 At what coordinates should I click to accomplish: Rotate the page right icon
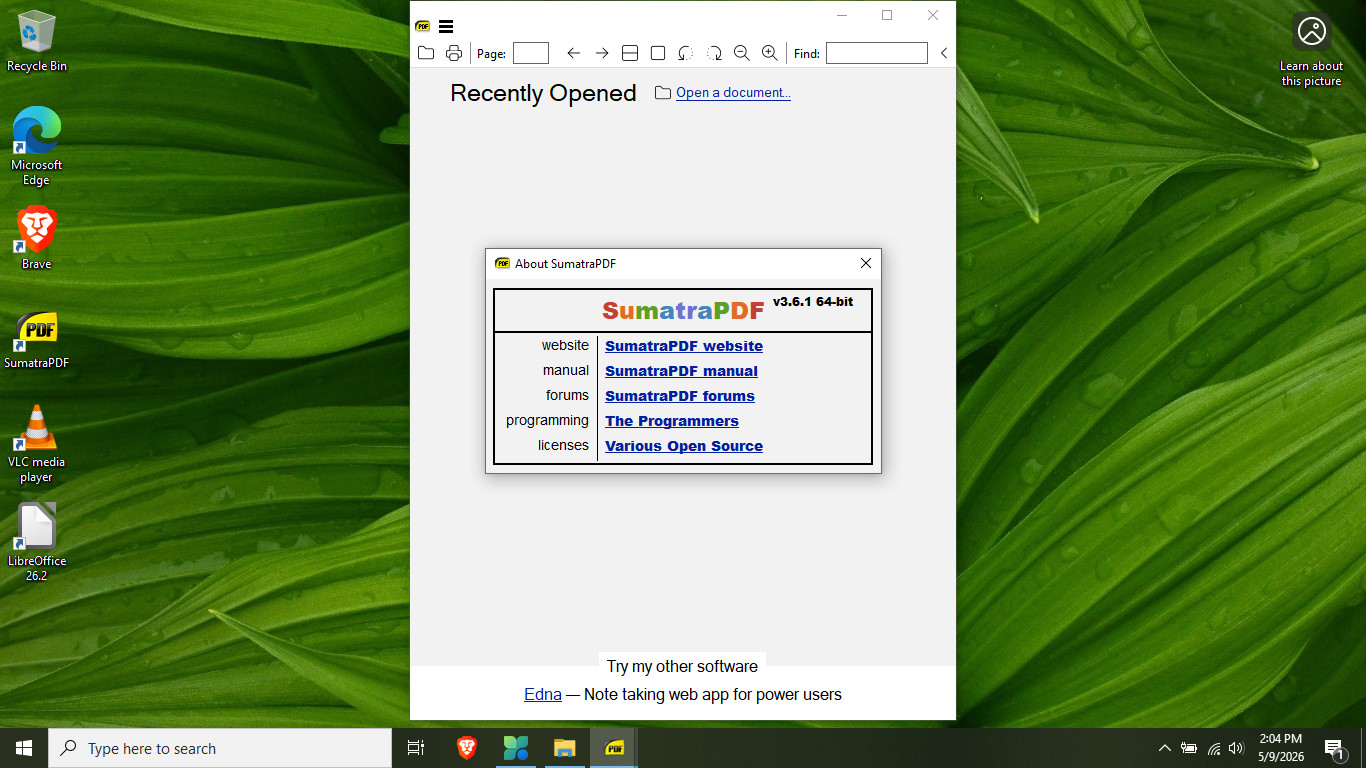click(714, 53)
